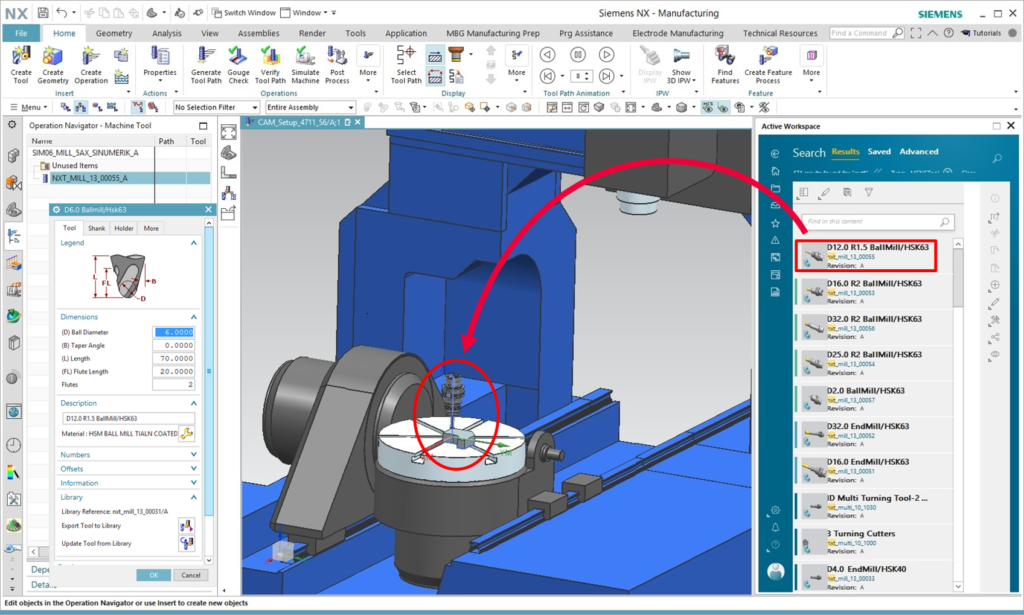Play the tool path animation

(x=607, y=54)
